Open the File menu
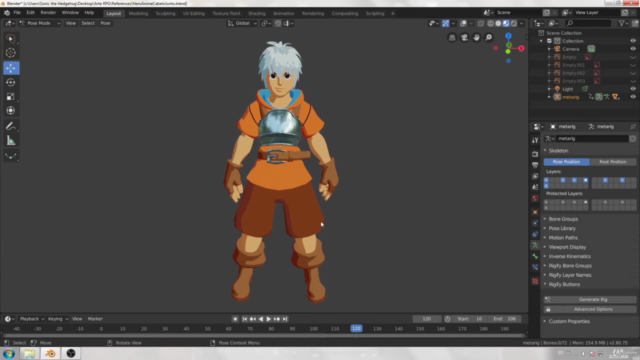This screenshot has height=360, width=640. (17, 13)
